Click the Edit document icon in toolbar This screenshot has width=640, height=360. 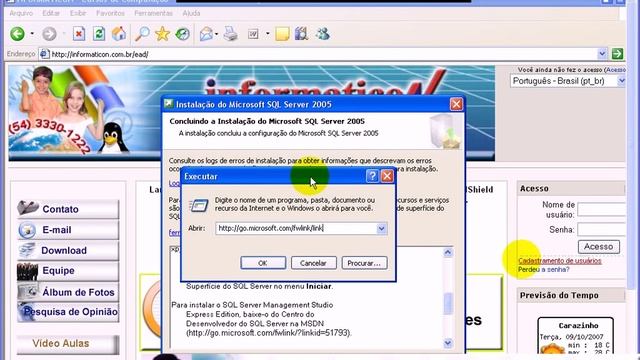(x=253, y=34)
